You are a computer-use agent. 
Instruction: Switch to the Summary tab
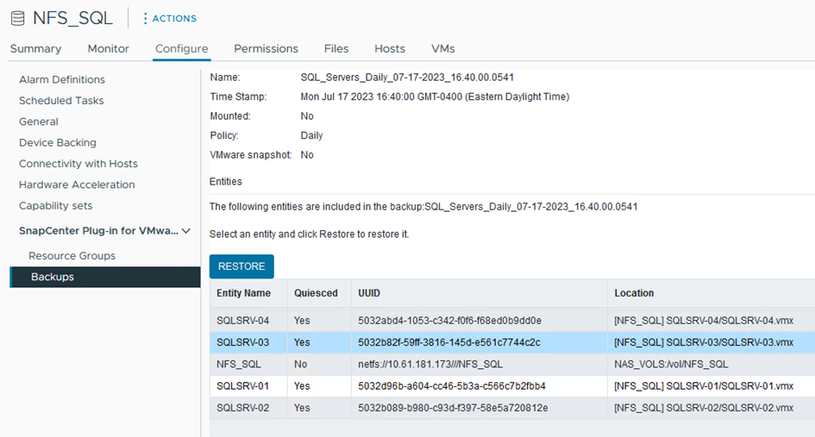pos(35,48)
